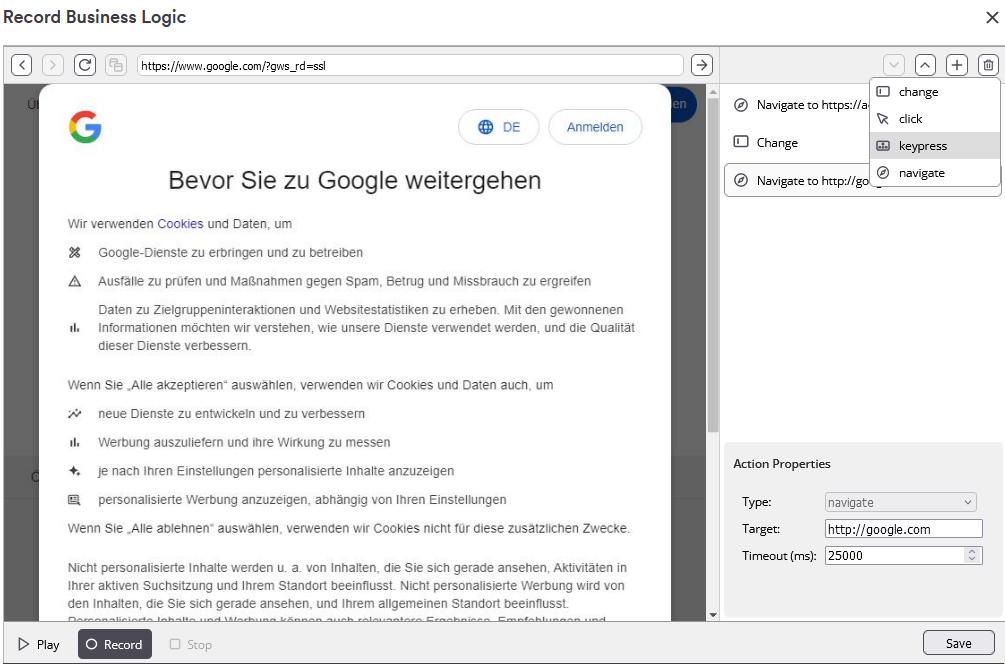Close the Record Business Logic dialog
Screen dimensions: 1005x664
tap(992, 17)
